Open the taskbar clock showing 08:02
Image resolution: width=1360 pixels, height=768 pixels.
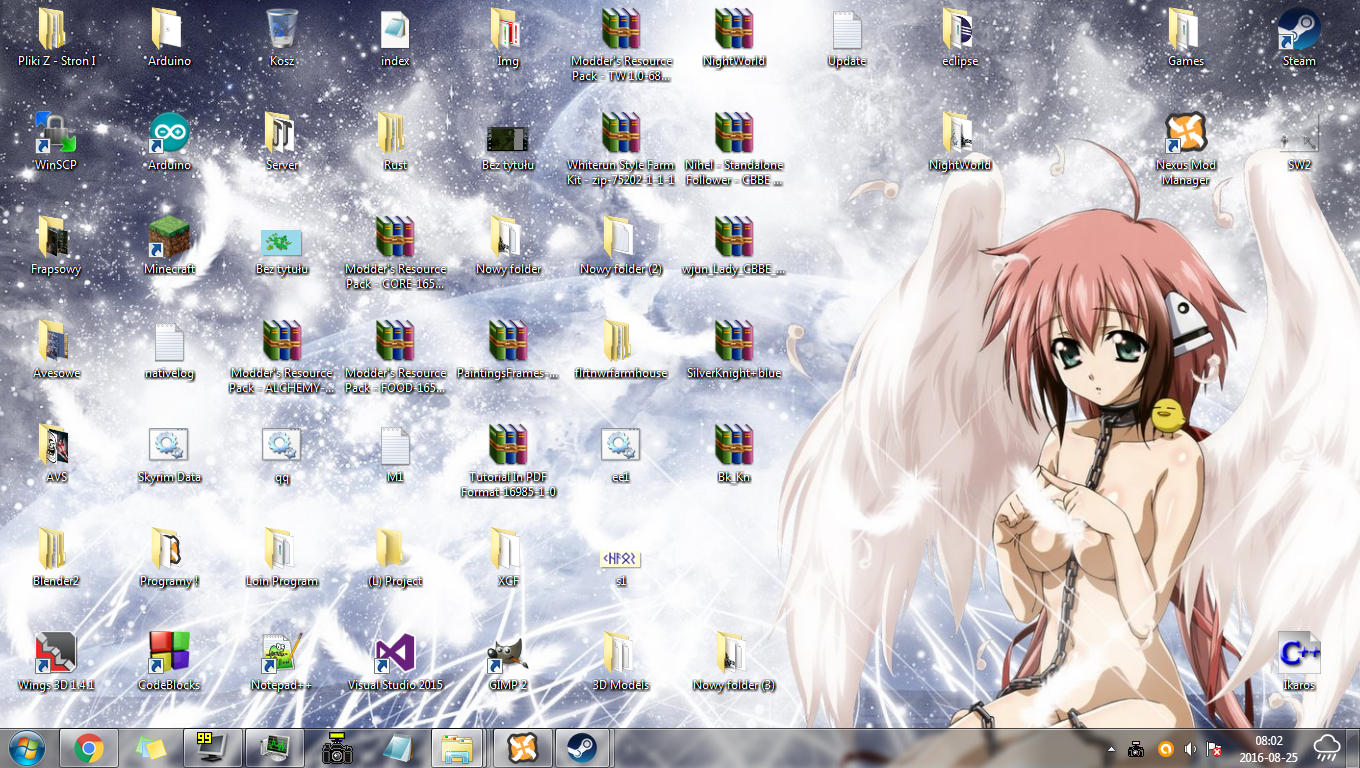1268,748
